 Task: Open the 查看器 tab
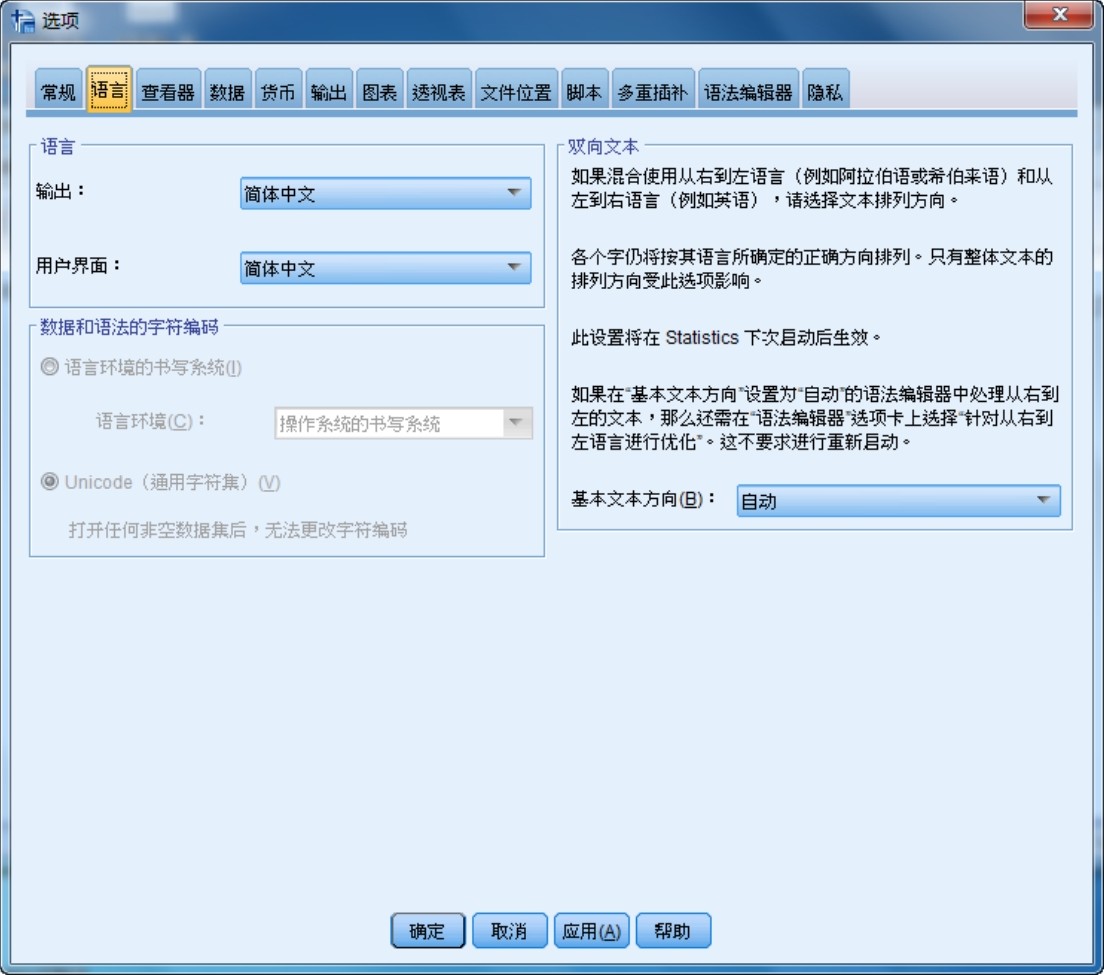click(168, 91)
